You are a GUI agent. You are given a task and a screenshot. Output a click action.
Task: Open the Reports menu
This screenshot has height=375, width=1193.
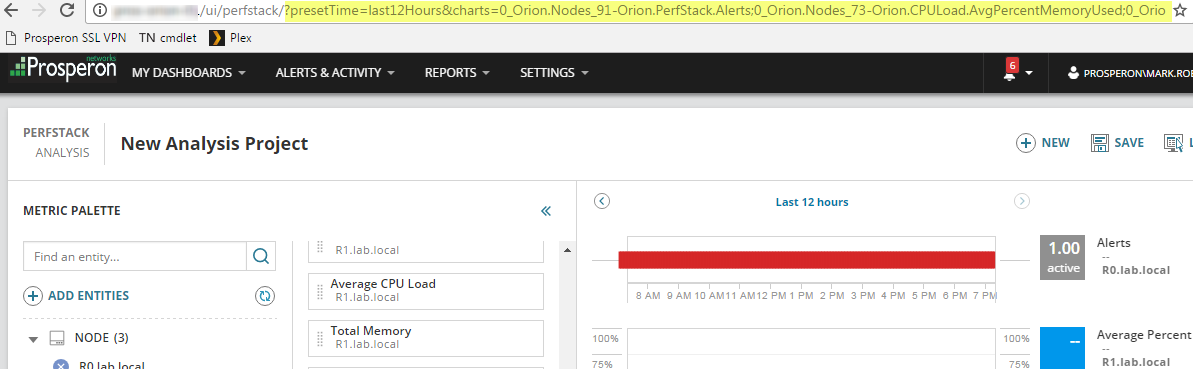click(457, 73)
